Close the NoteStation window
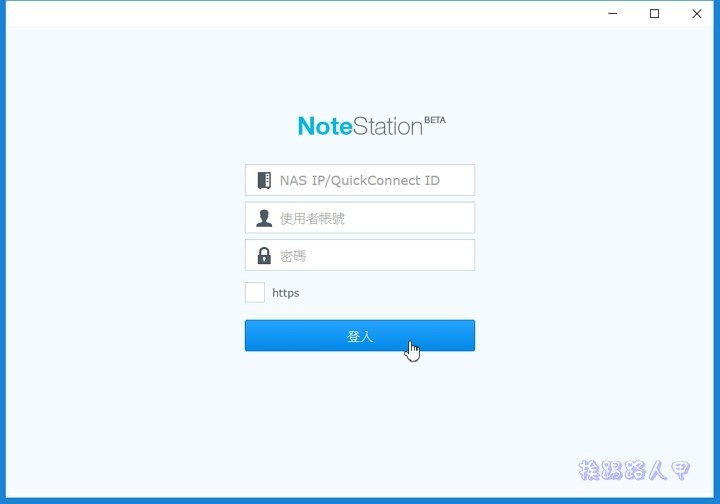 click(697, 14)
